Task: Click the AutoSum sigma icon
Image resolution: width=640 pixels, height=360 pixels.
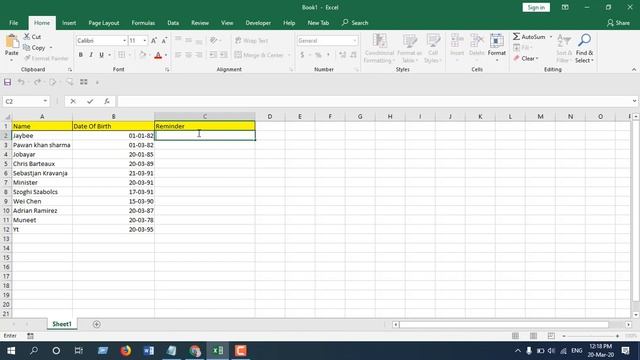Action: click(516, 37)
